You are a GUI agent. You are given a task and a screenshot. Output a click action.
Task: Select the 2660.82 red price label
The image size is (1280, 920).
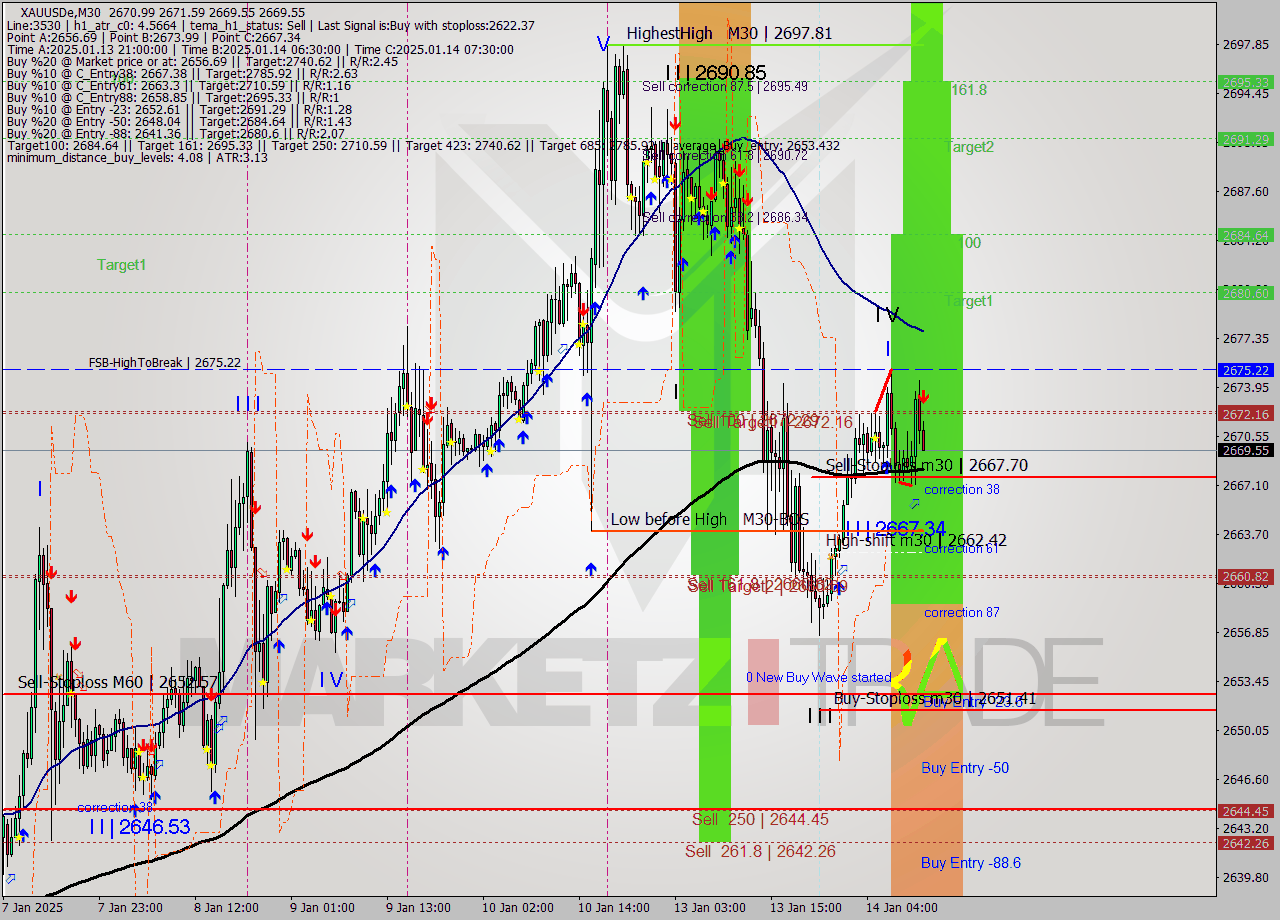tap(1245, 577)
